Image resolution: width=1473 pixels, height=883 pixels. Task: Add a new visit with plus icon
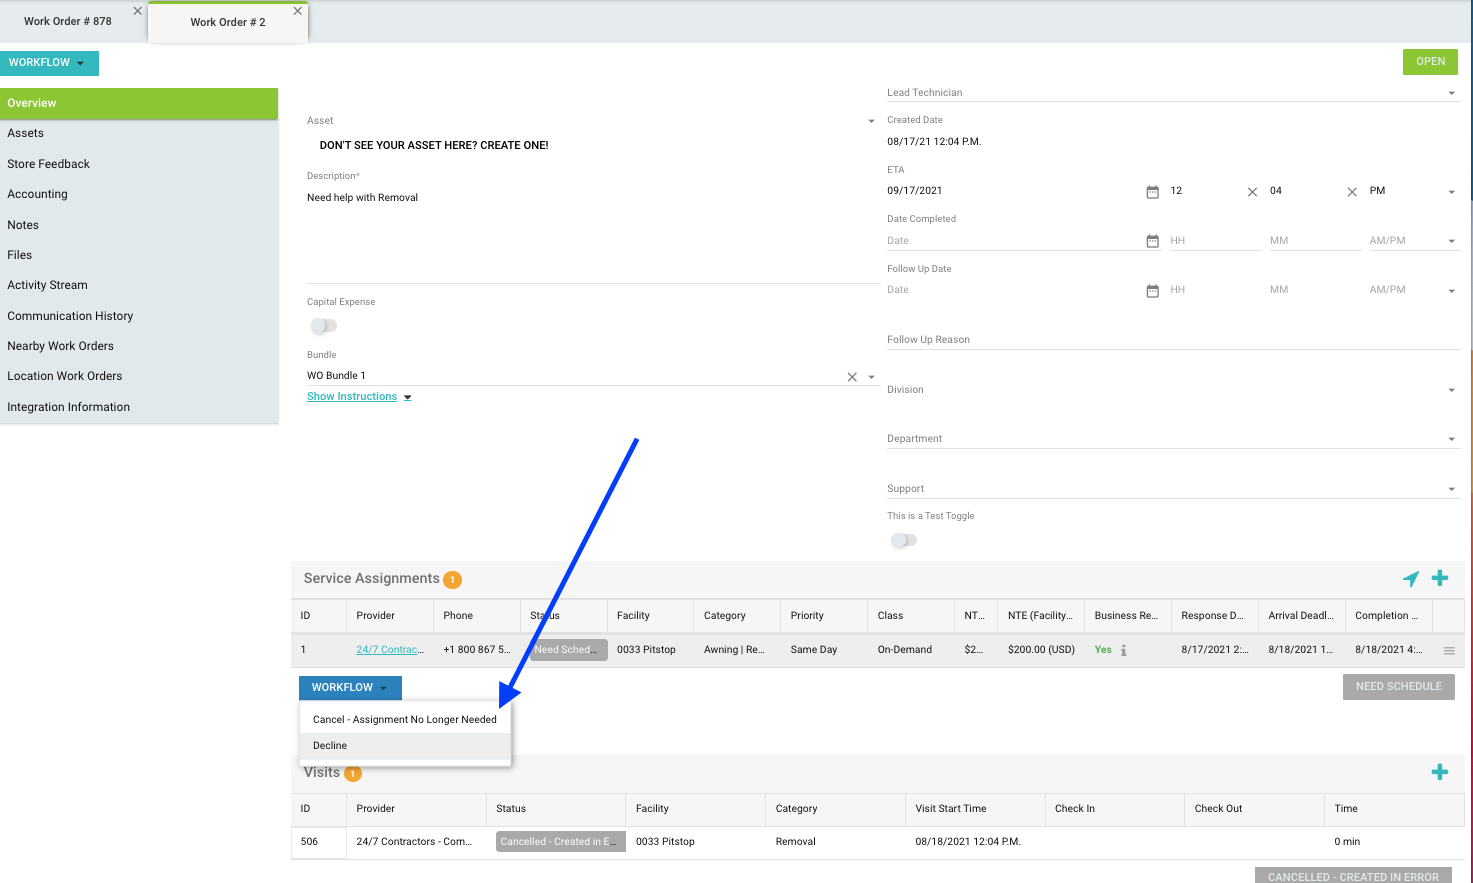click(x=1440, y=772)
